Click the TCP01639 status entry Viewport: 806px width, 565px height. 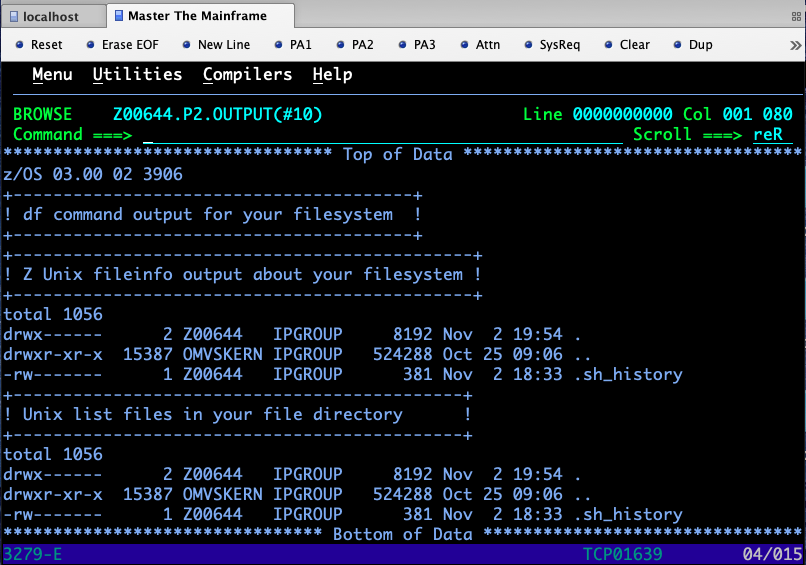point(622,554)
